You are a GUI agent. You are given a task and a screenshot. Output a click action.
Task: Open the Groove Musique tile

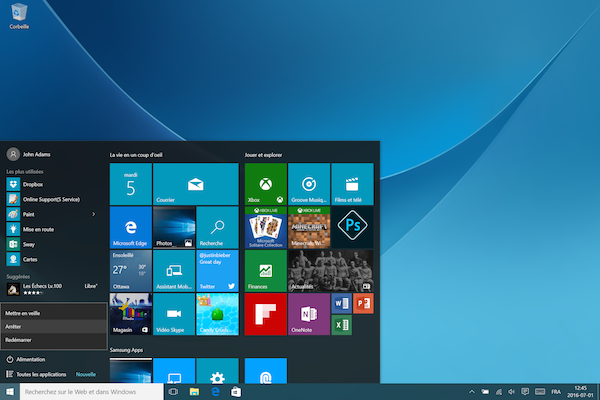(x=309, y=184)
